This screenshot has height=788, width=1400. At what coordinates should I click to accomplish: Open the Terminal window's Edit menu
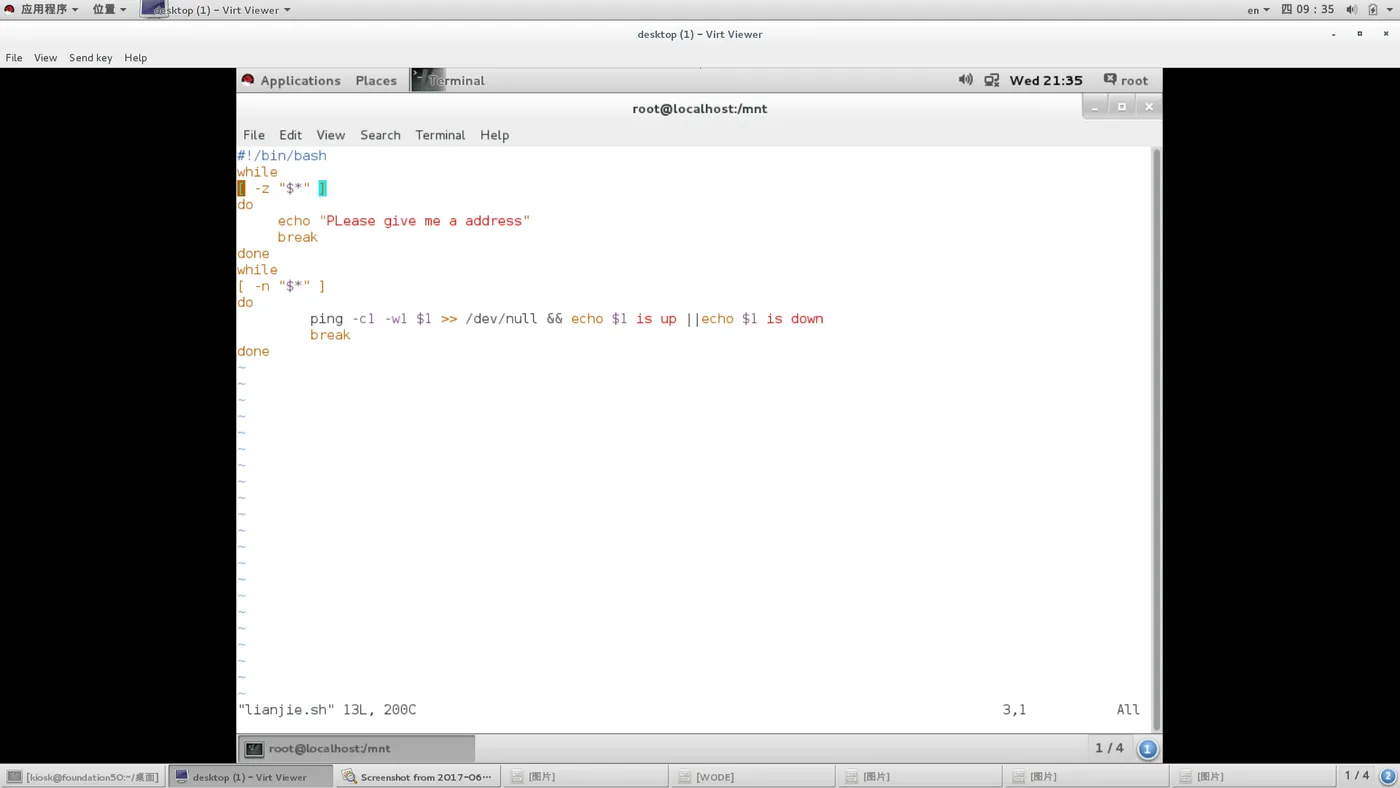pos(291,135)
